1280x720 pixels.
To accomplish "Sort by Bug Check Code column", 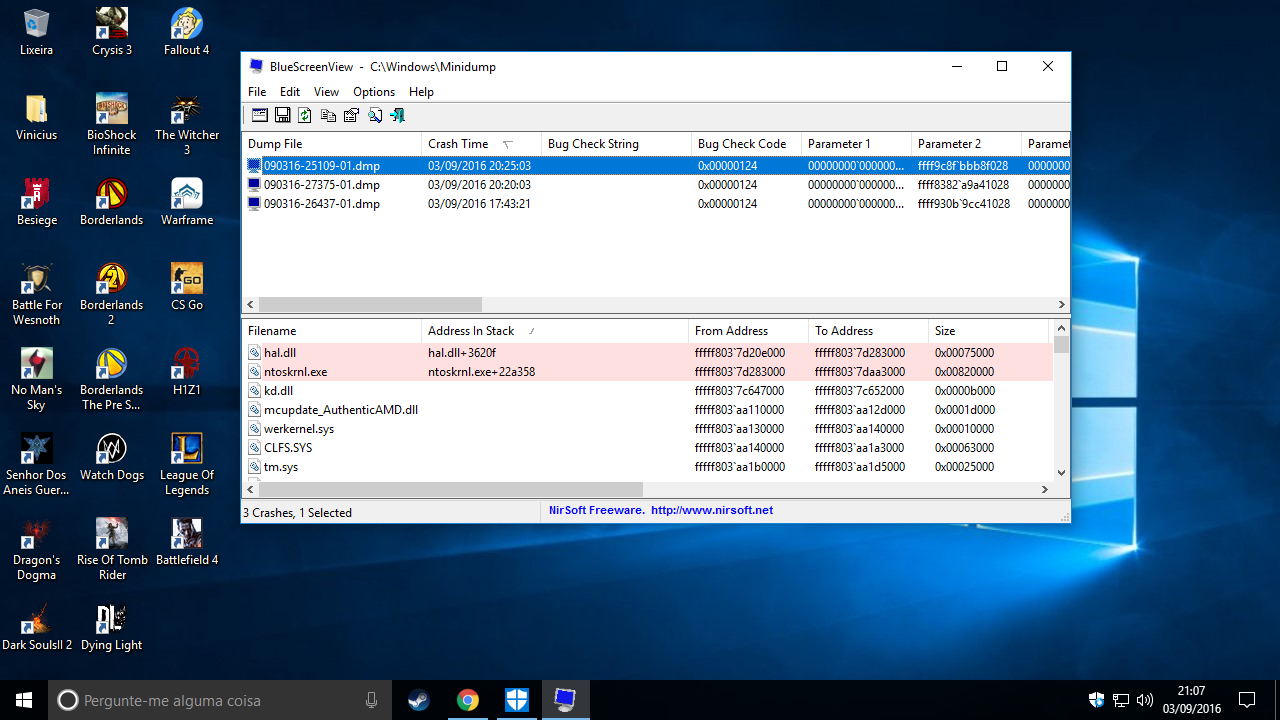I will 746,144.
